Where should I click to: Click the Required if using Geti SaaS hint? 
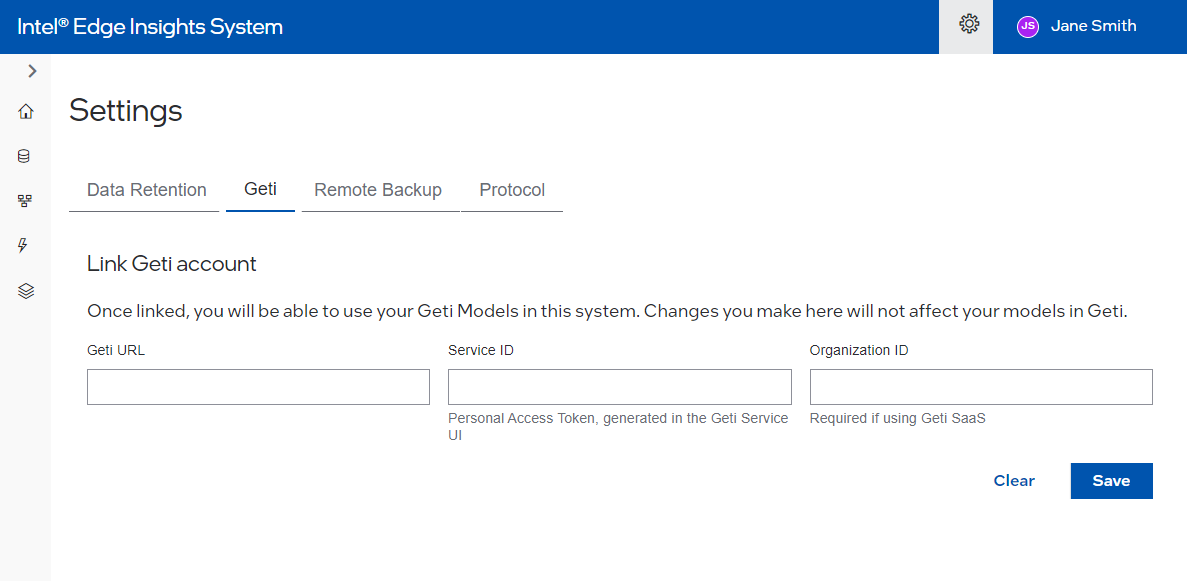tap(898, 418)
